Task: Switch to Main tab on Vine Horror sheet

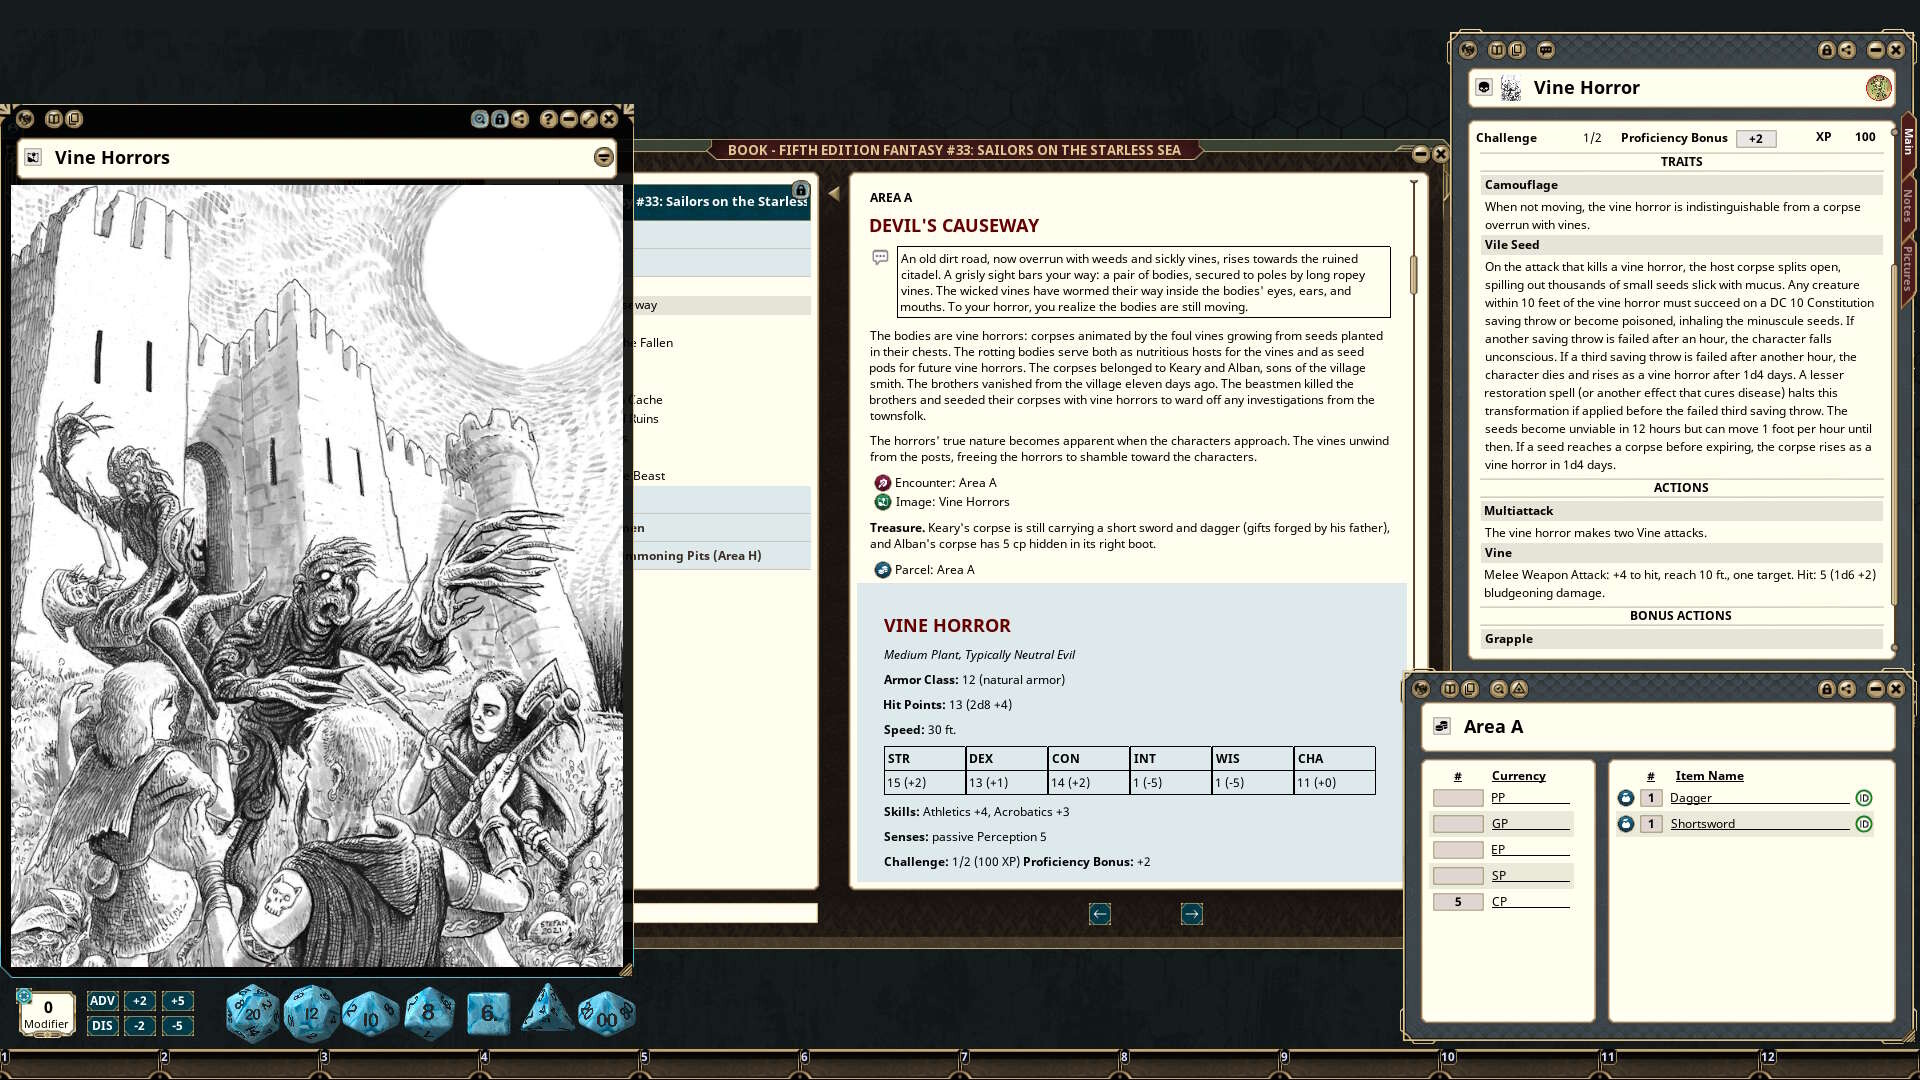Action: click(x=1908, y=141)
